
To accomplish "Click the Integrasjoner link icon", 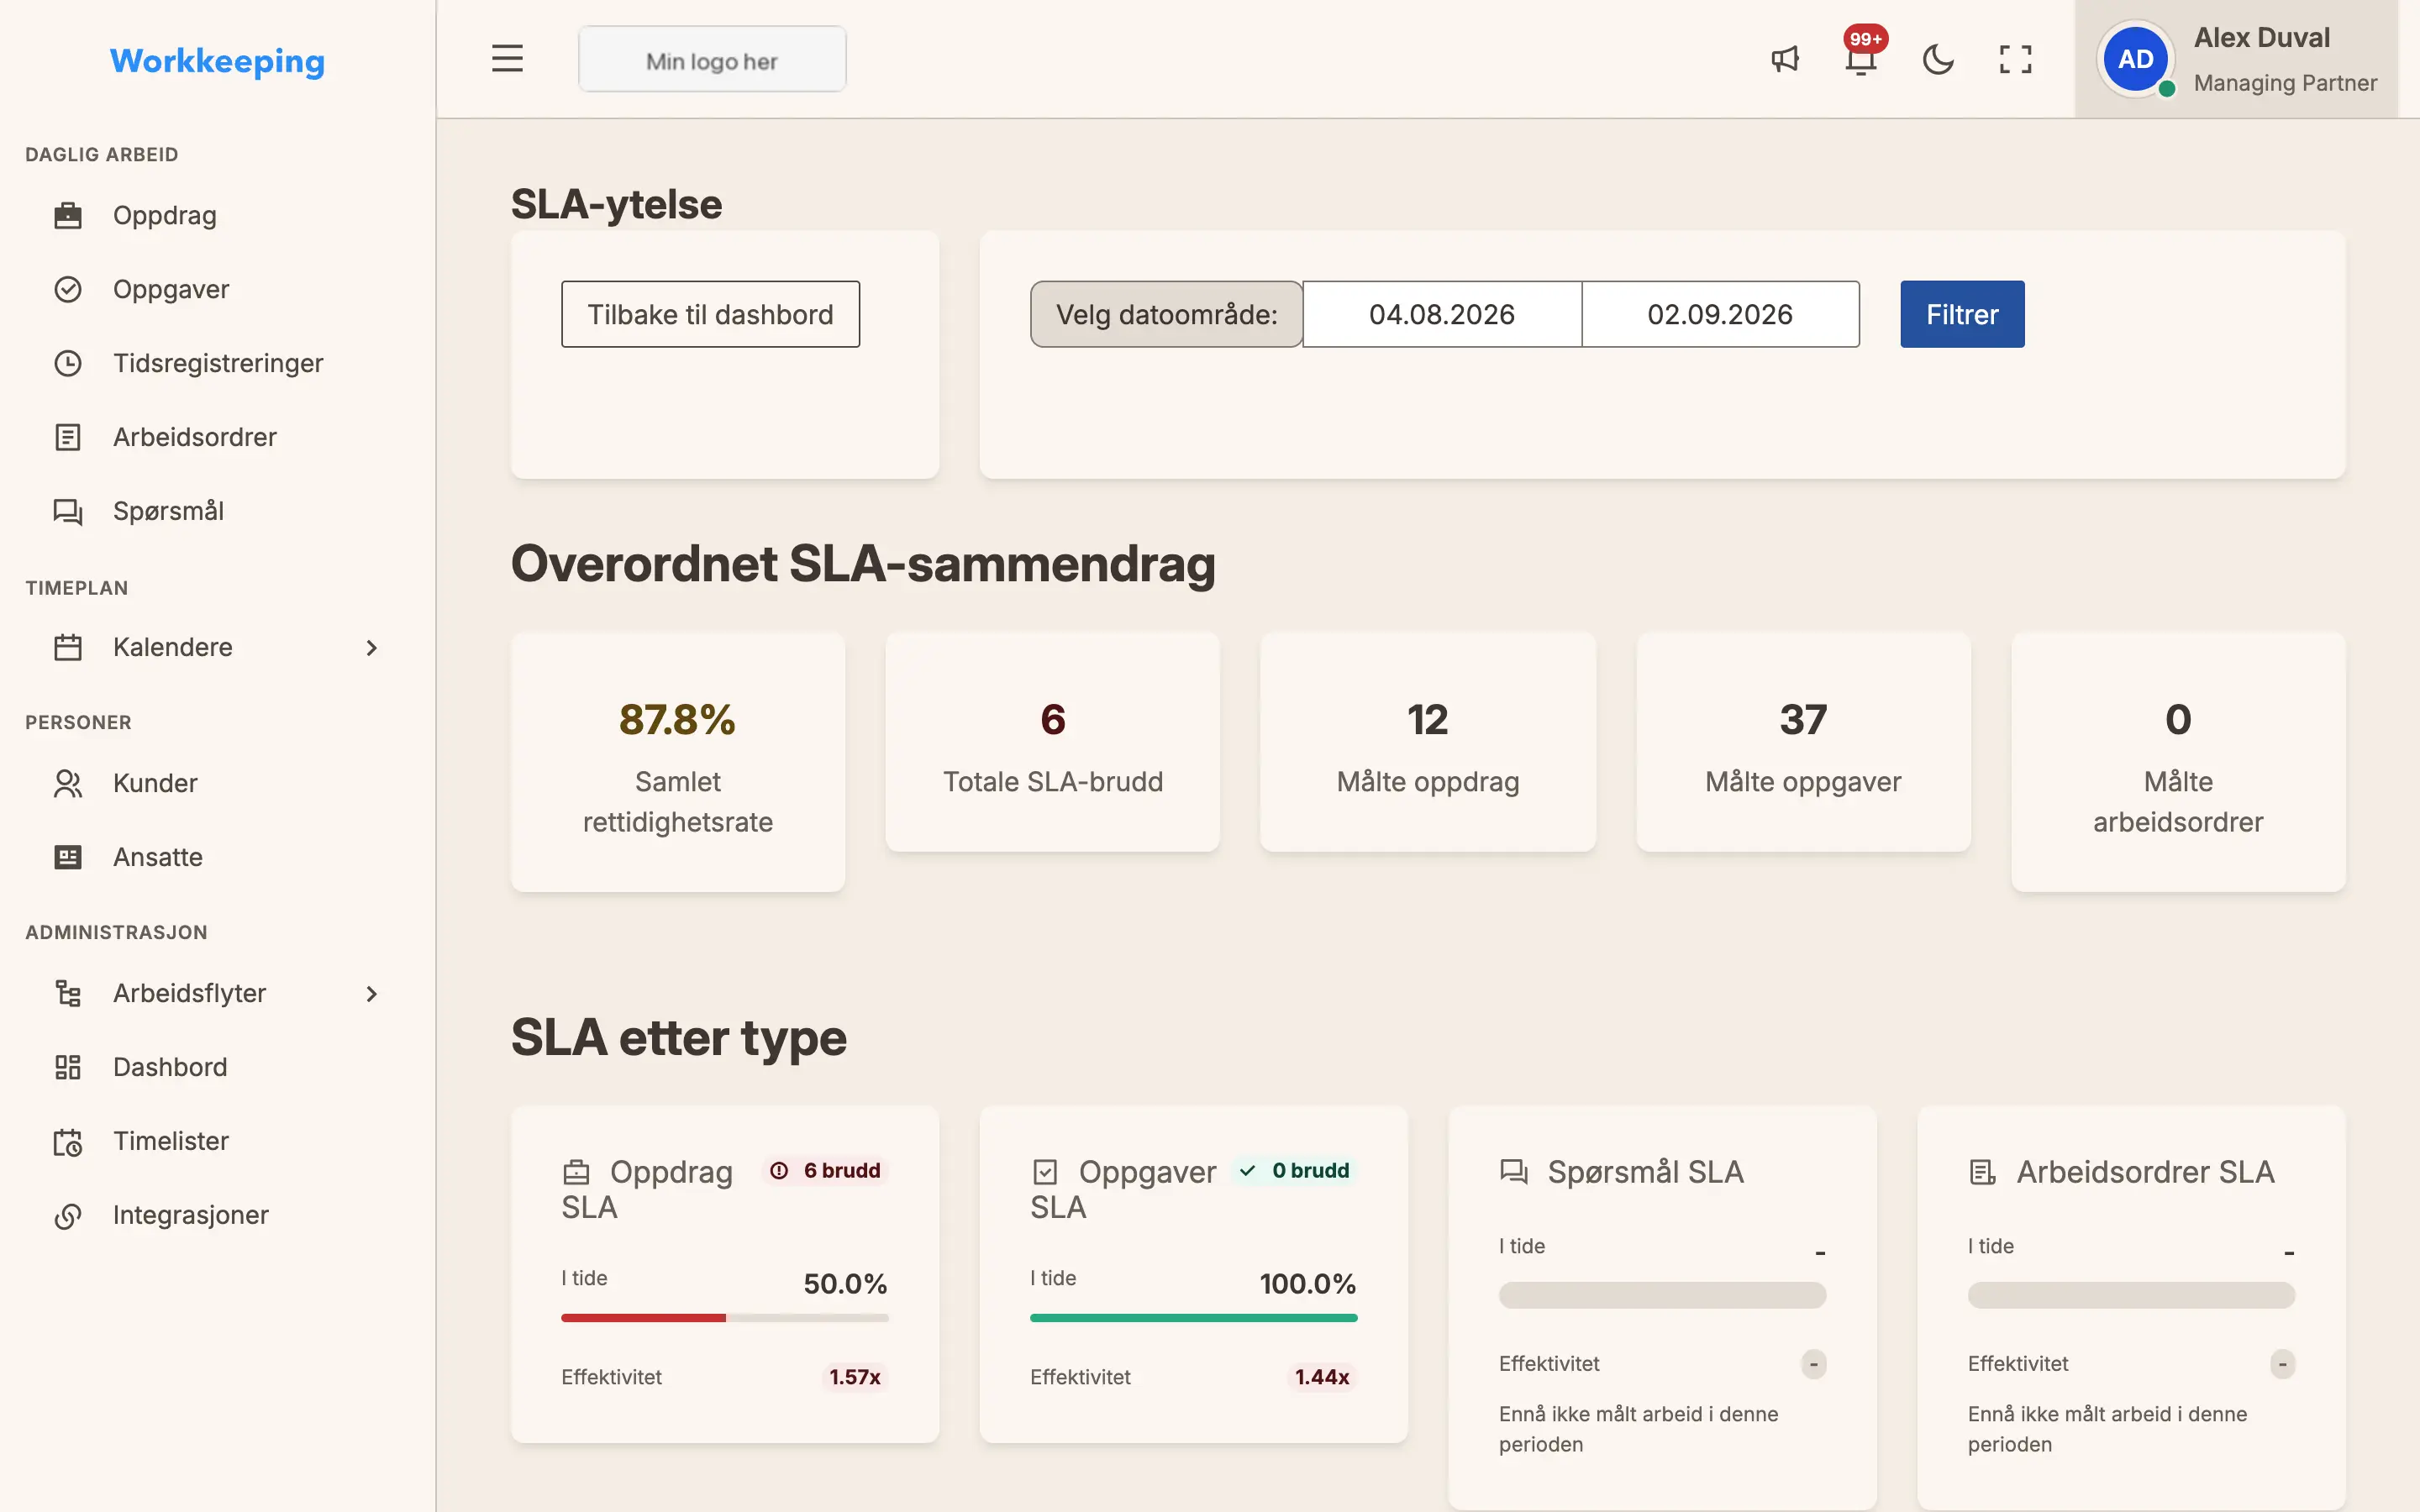I will pyautogui.click(x=68, y=1215).
